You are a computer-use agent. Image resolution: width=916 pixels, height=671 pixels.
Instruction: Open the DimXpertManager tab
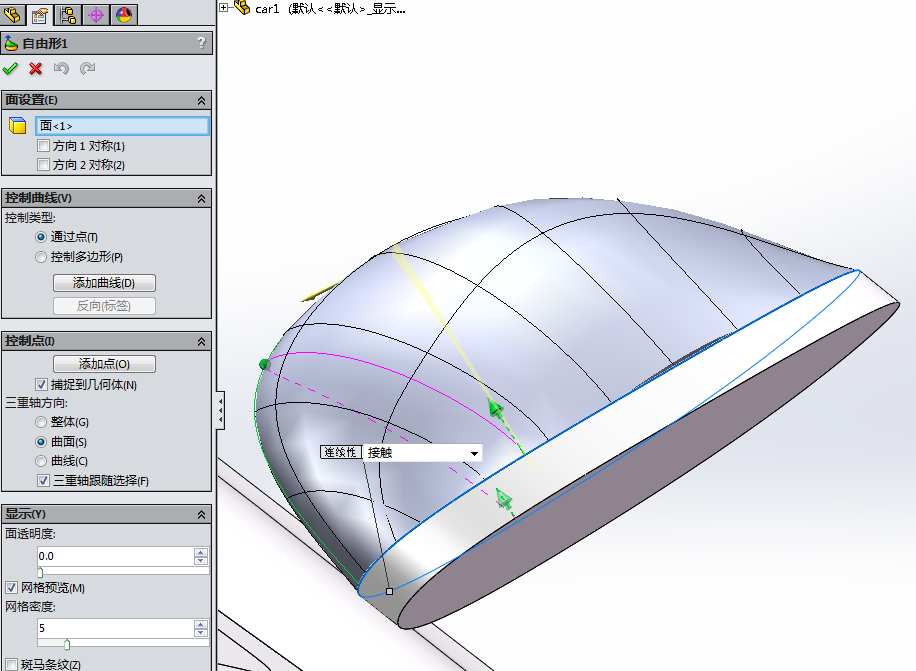(x=96, y=14)
